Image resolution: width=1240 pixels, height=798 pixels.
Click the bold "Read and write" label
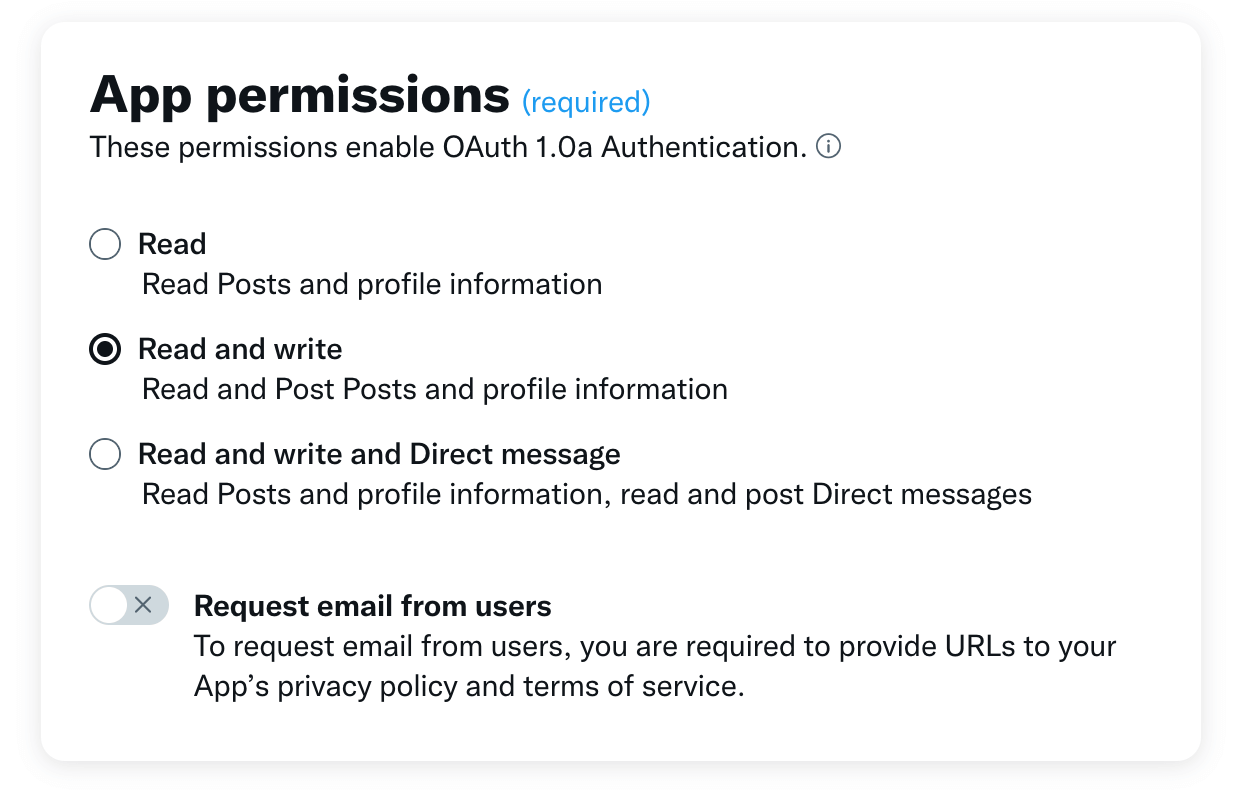240,349
